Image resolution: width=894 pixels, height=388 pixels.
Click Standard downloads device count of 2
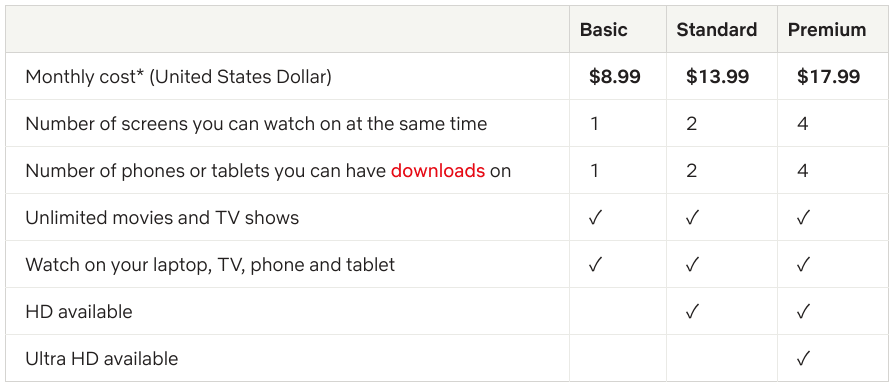tap(692, 171)
